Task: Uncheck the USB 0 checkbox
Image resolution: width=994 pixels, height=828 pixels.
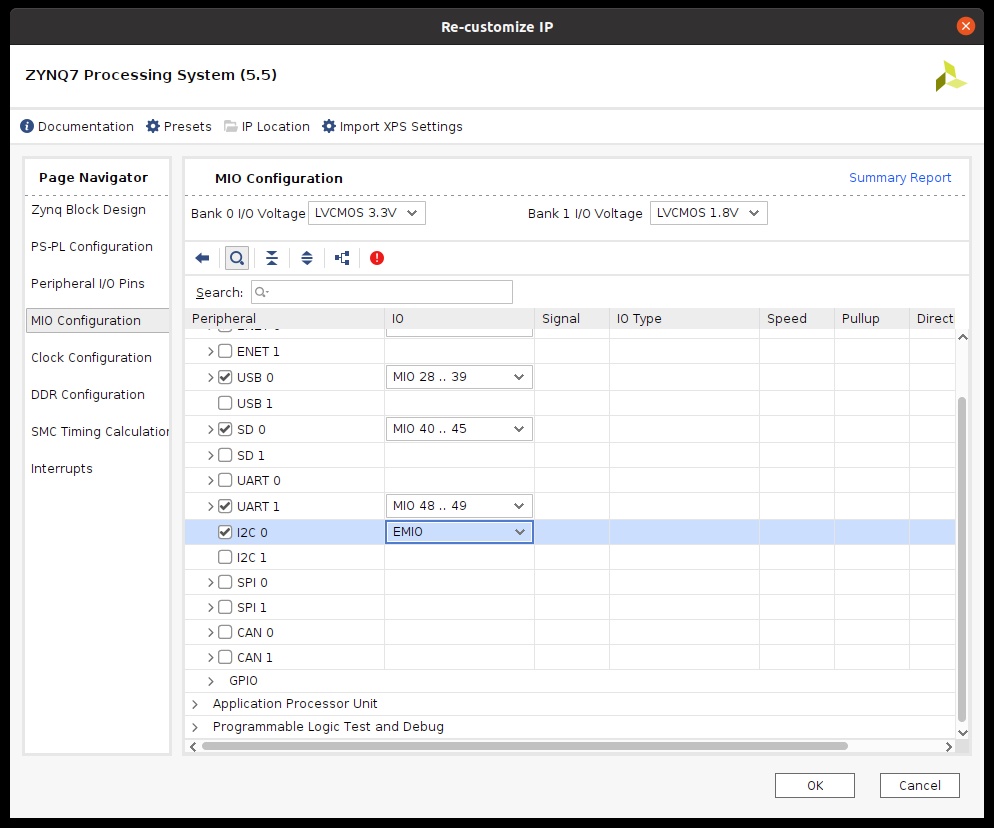Action: (x=225, y=377)
